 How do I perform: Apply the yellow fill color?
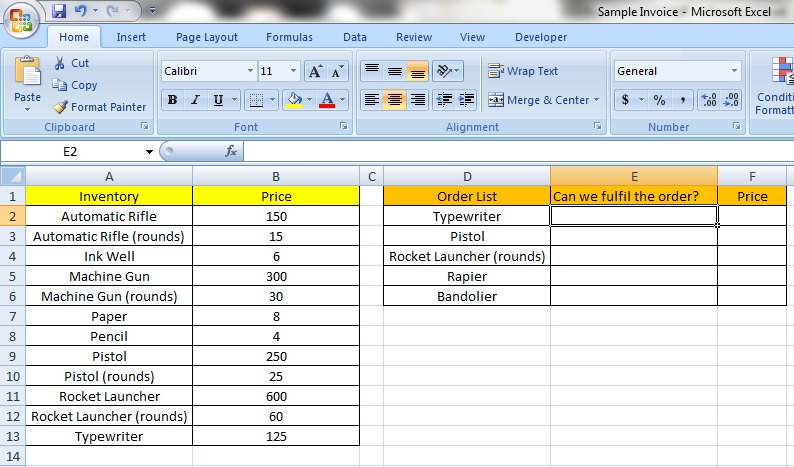293,100
